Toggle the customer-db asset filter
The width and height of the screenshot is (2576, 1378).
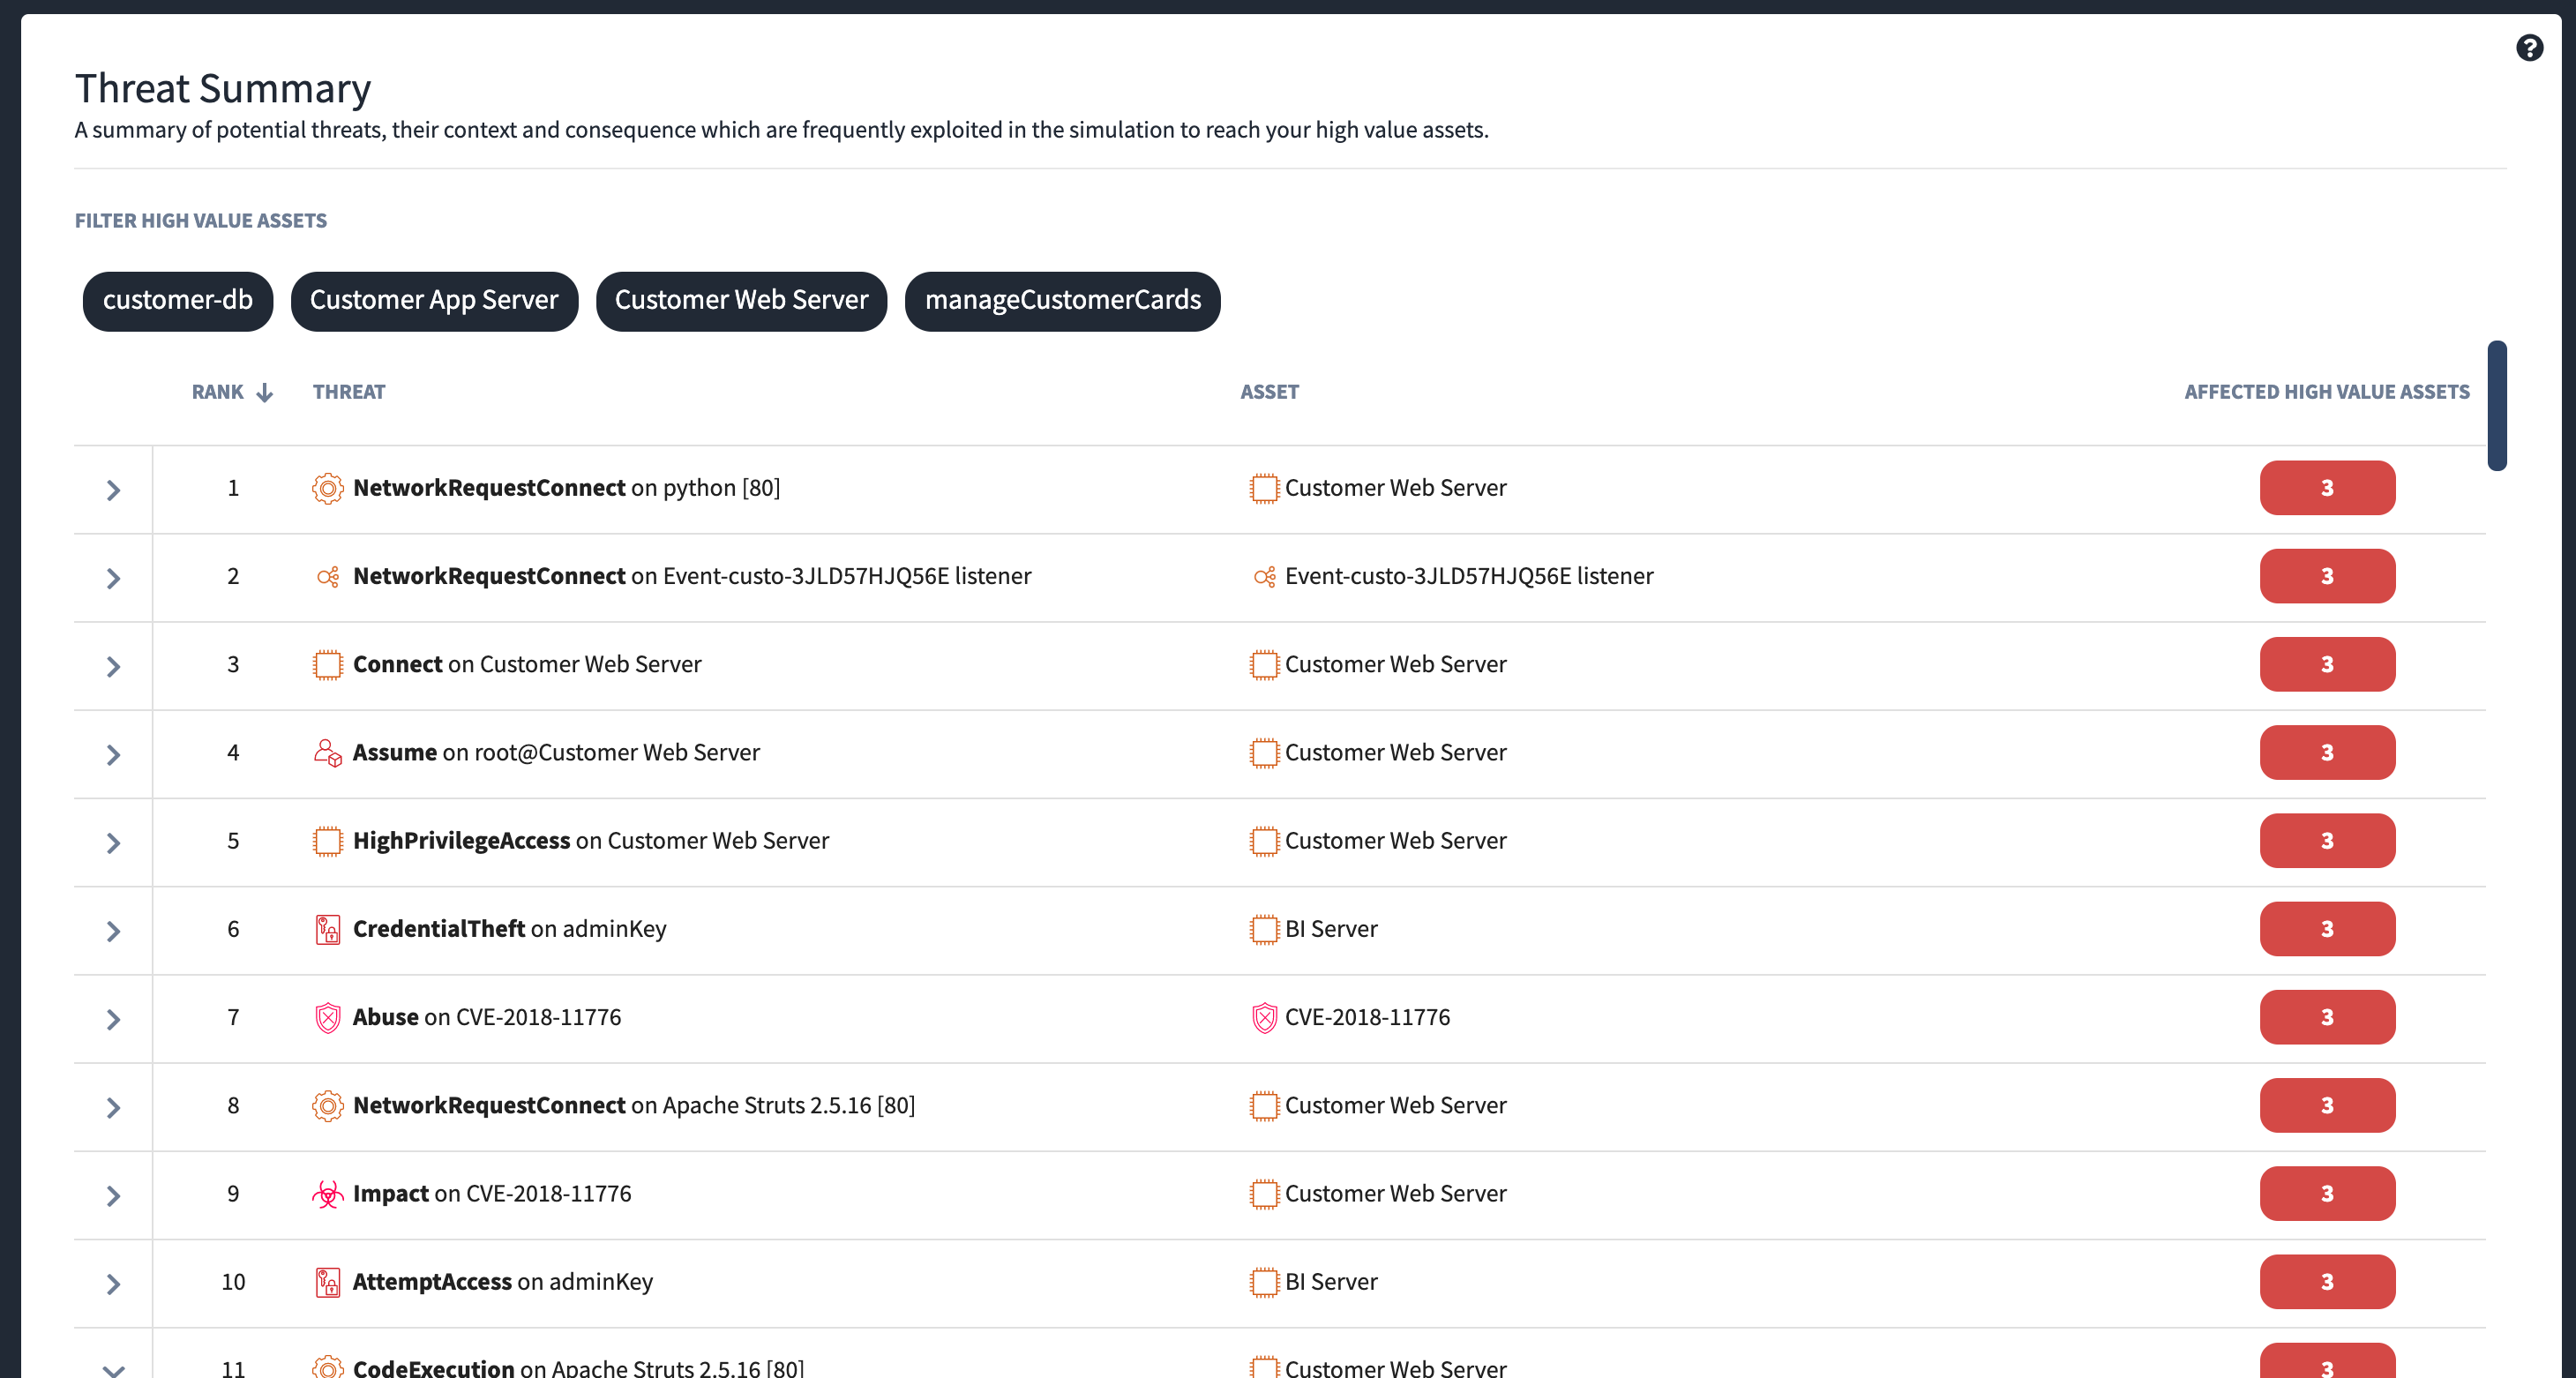click(x=177, y=301)
